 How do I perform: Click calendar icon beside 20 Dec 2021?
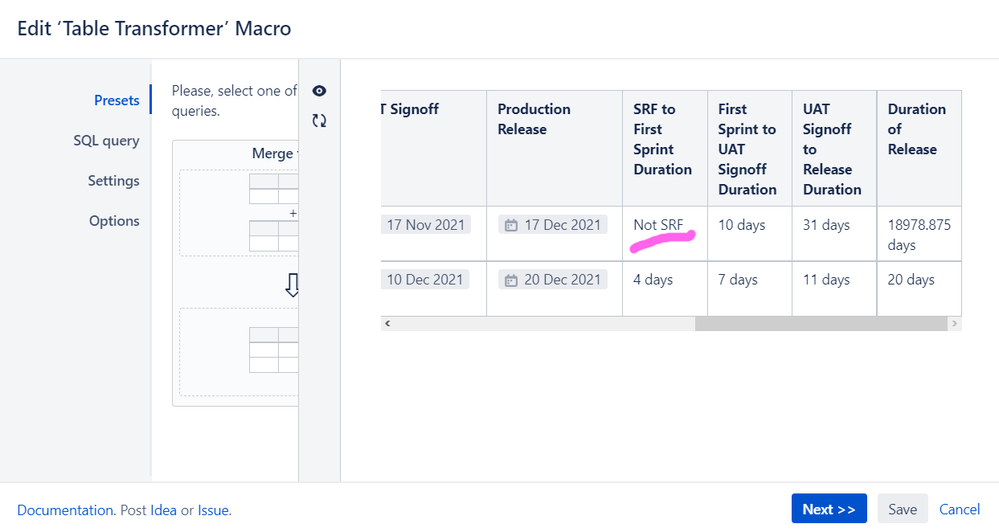pos(511,280)
